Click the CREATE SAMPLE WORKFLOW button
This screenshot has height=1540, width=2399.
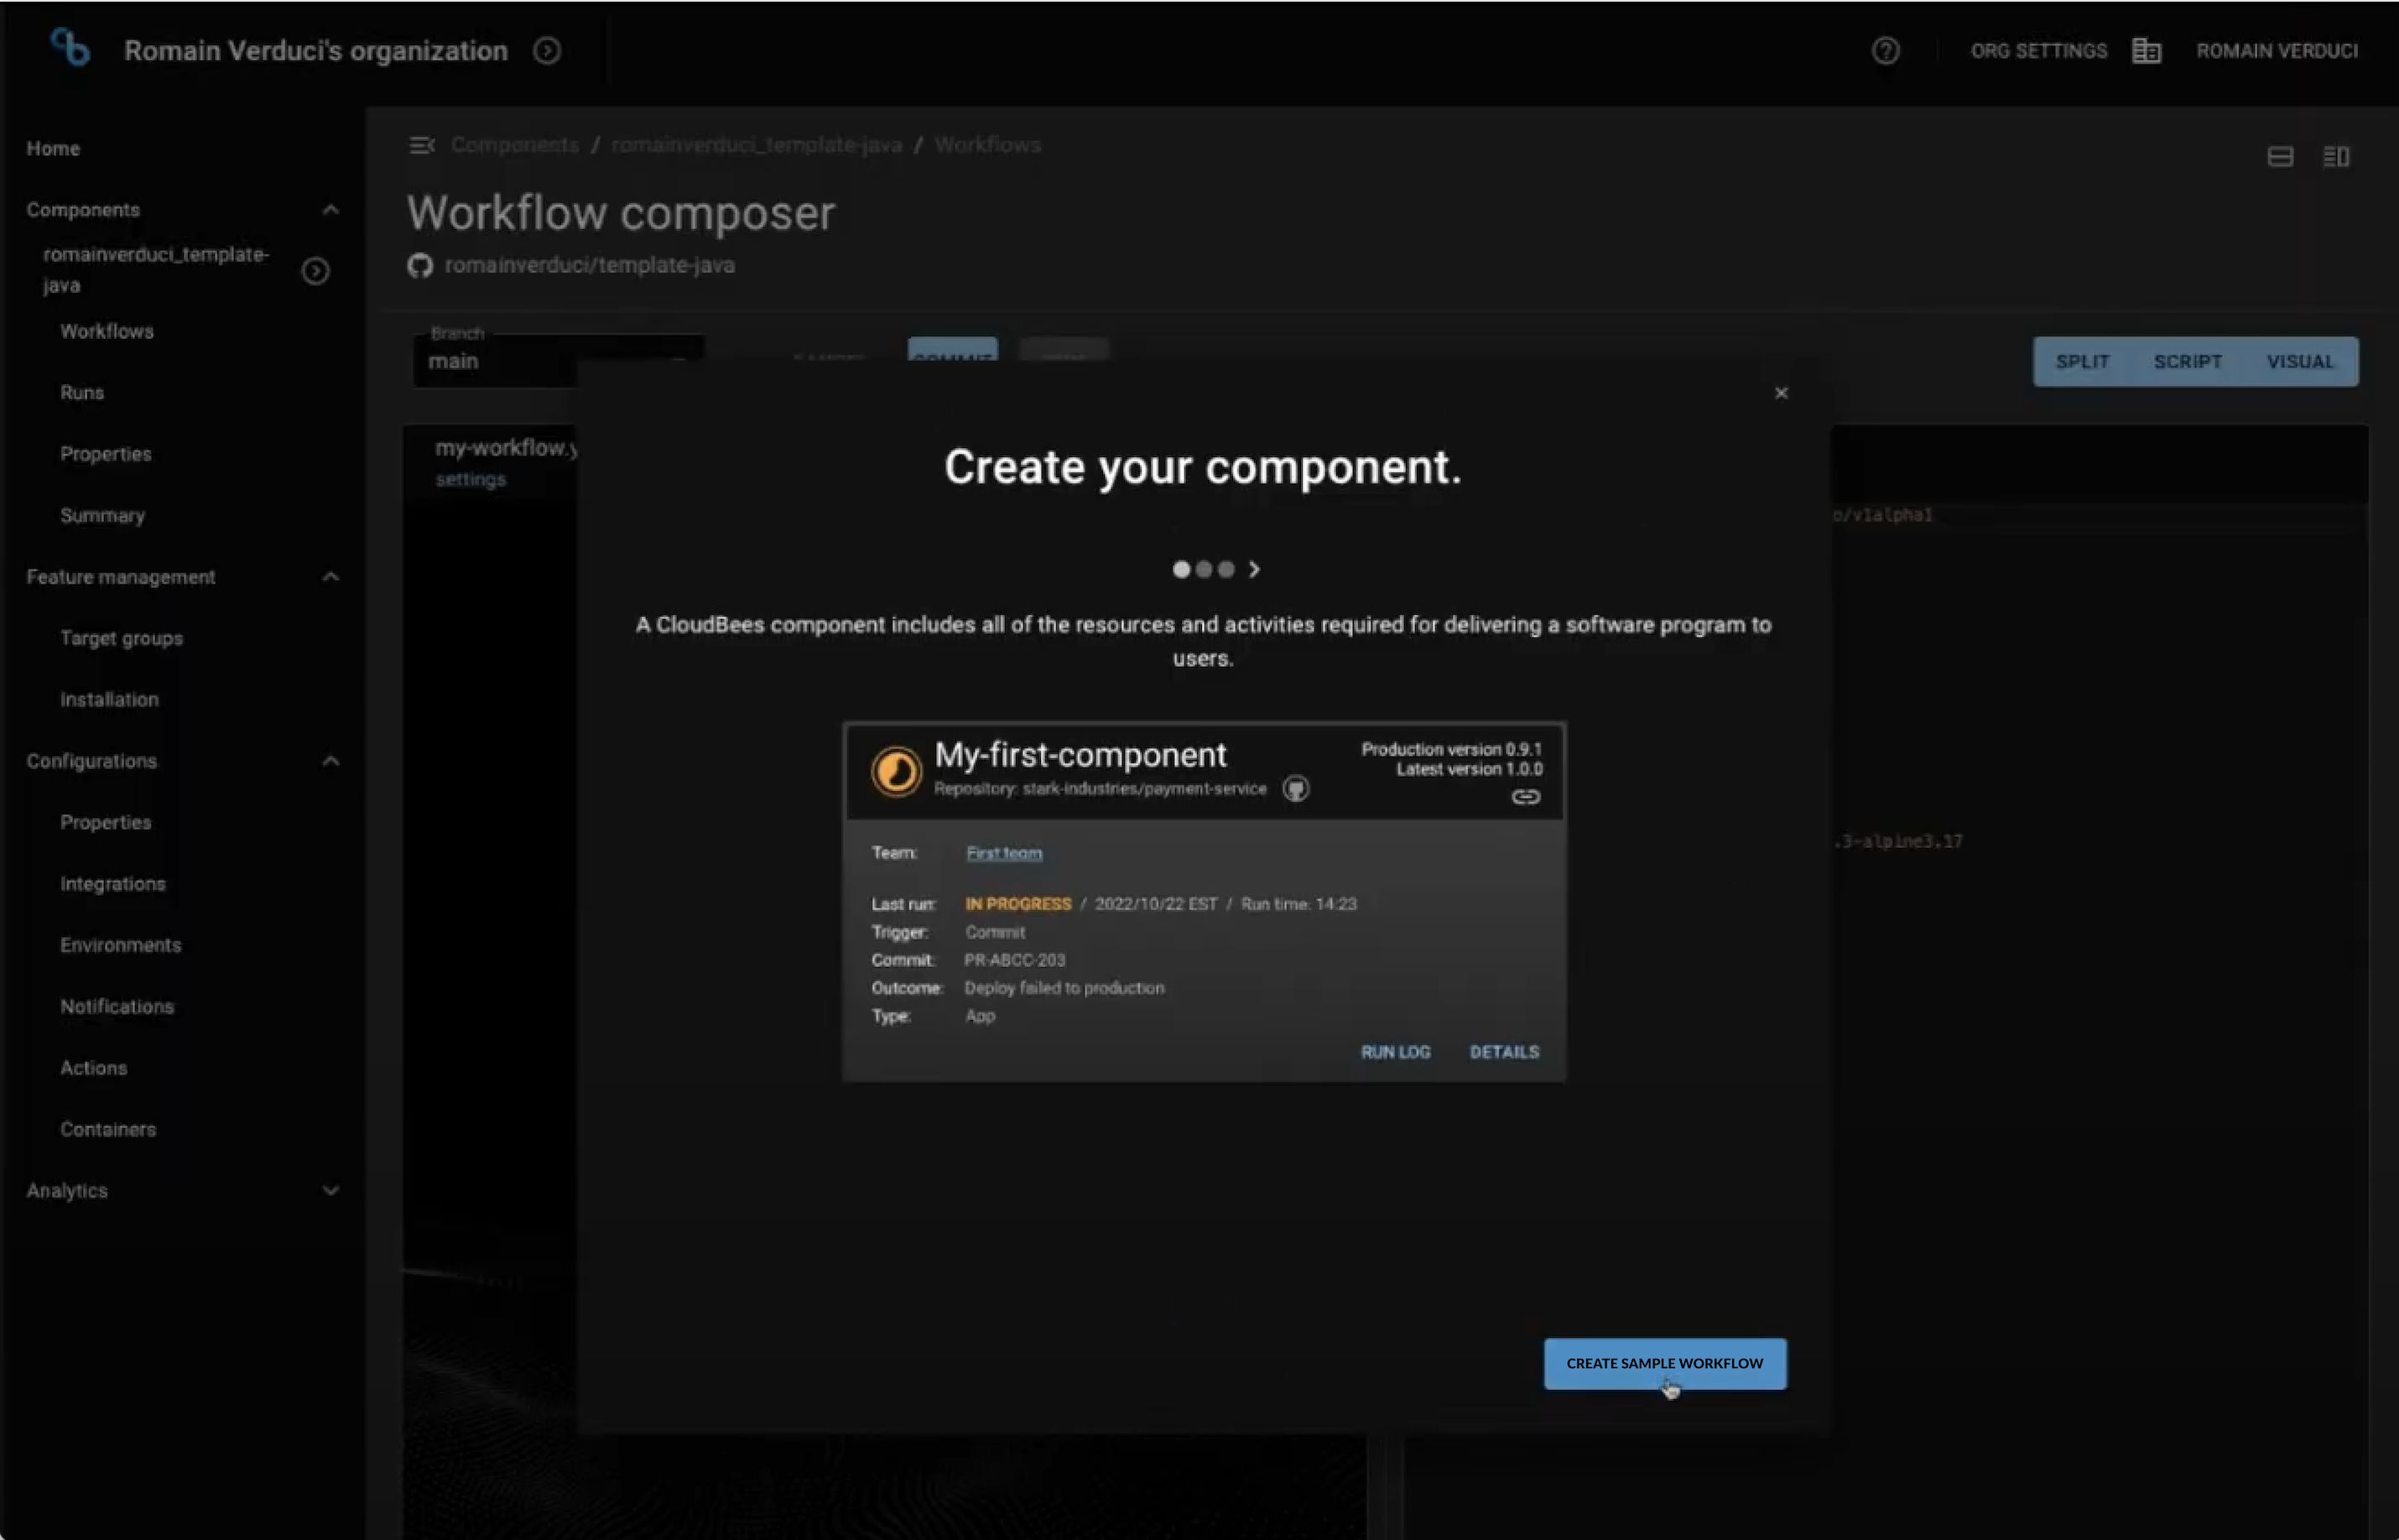1663,1363
